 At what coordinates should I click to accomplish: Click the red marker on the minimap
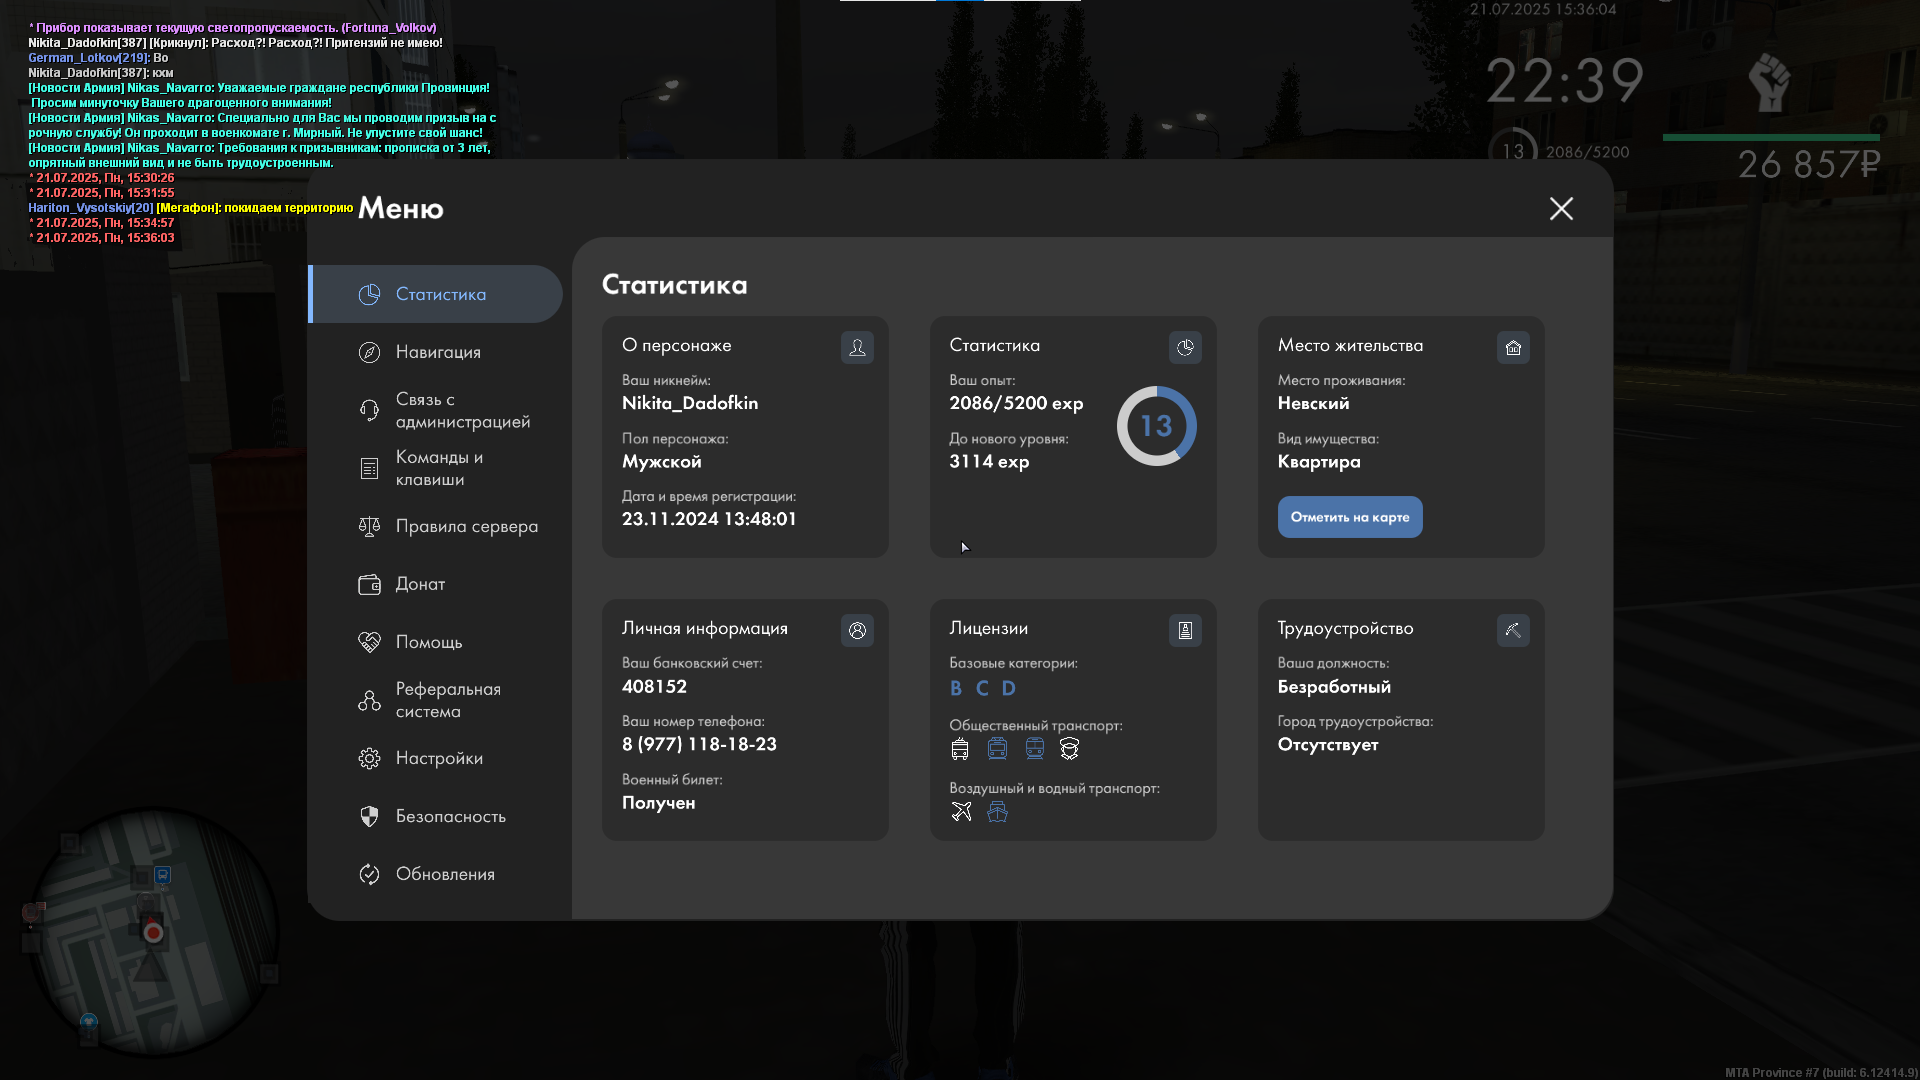(x=153, y=932)
